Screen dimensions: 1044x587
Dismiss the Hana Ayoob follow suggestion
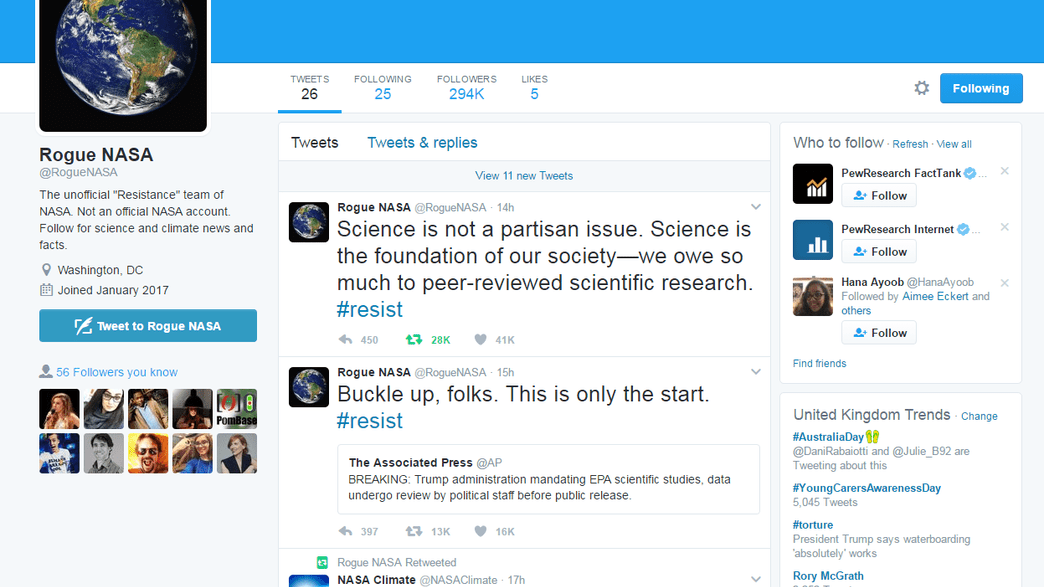[x=1005, y=283]
